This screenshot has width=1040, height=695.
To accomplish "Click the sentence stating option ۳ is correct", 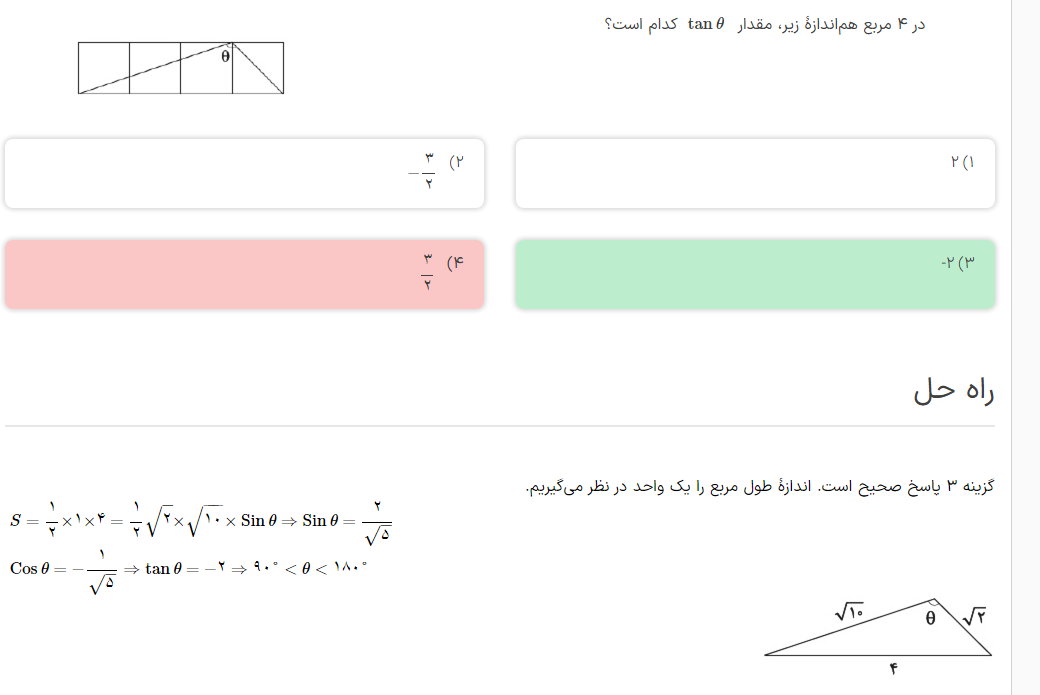I will pyautogui.click(x=760, y=486).
